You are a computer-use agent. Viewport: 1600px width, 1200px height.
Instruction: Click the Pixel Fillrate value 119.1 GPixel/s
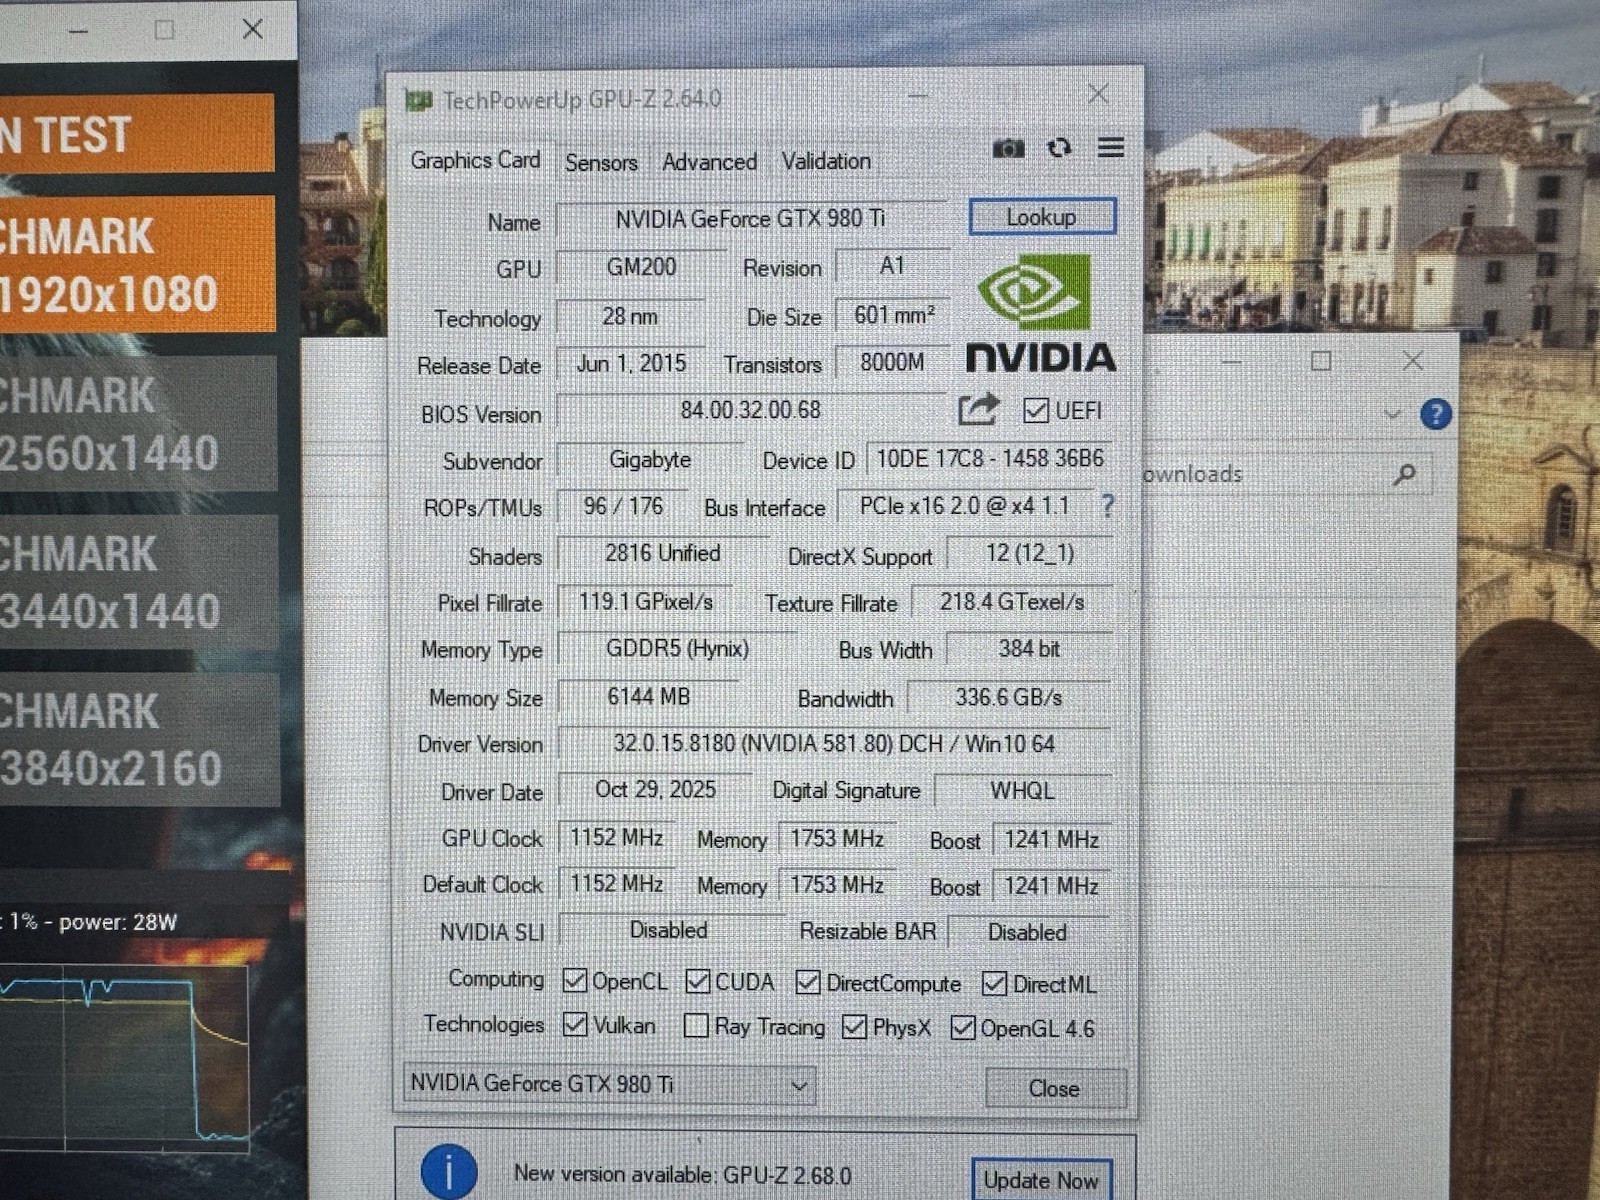(x=645, y=601)
